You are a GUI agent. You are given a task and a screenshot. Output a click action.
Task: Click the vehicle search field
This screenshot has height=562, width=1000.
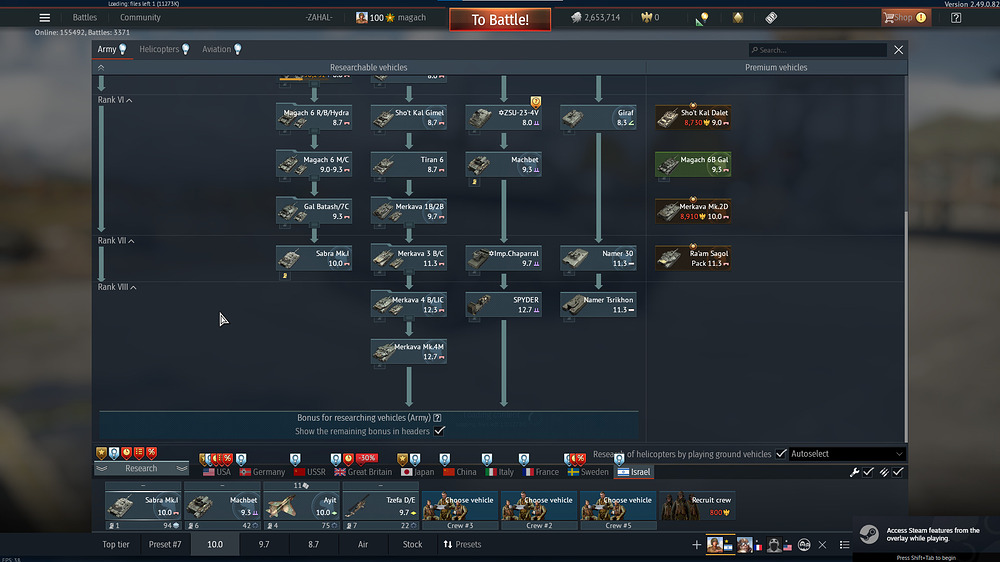(820, 49)
